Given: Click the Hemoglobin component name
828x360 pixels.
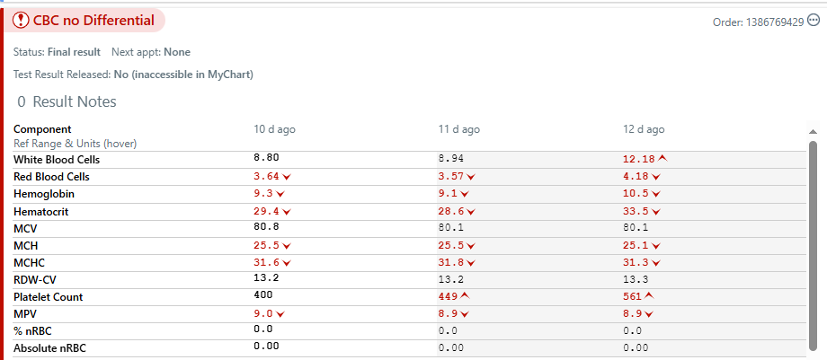Looking at the screenshot, I should 44,194.
